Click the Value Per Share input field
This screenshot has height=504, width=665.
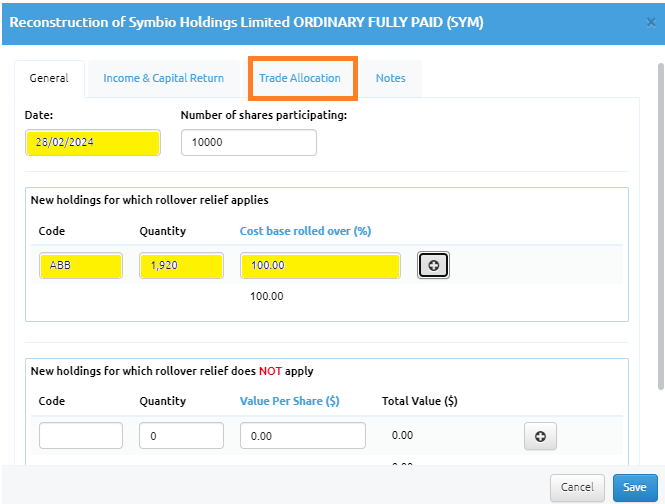[x=302, y=436]
